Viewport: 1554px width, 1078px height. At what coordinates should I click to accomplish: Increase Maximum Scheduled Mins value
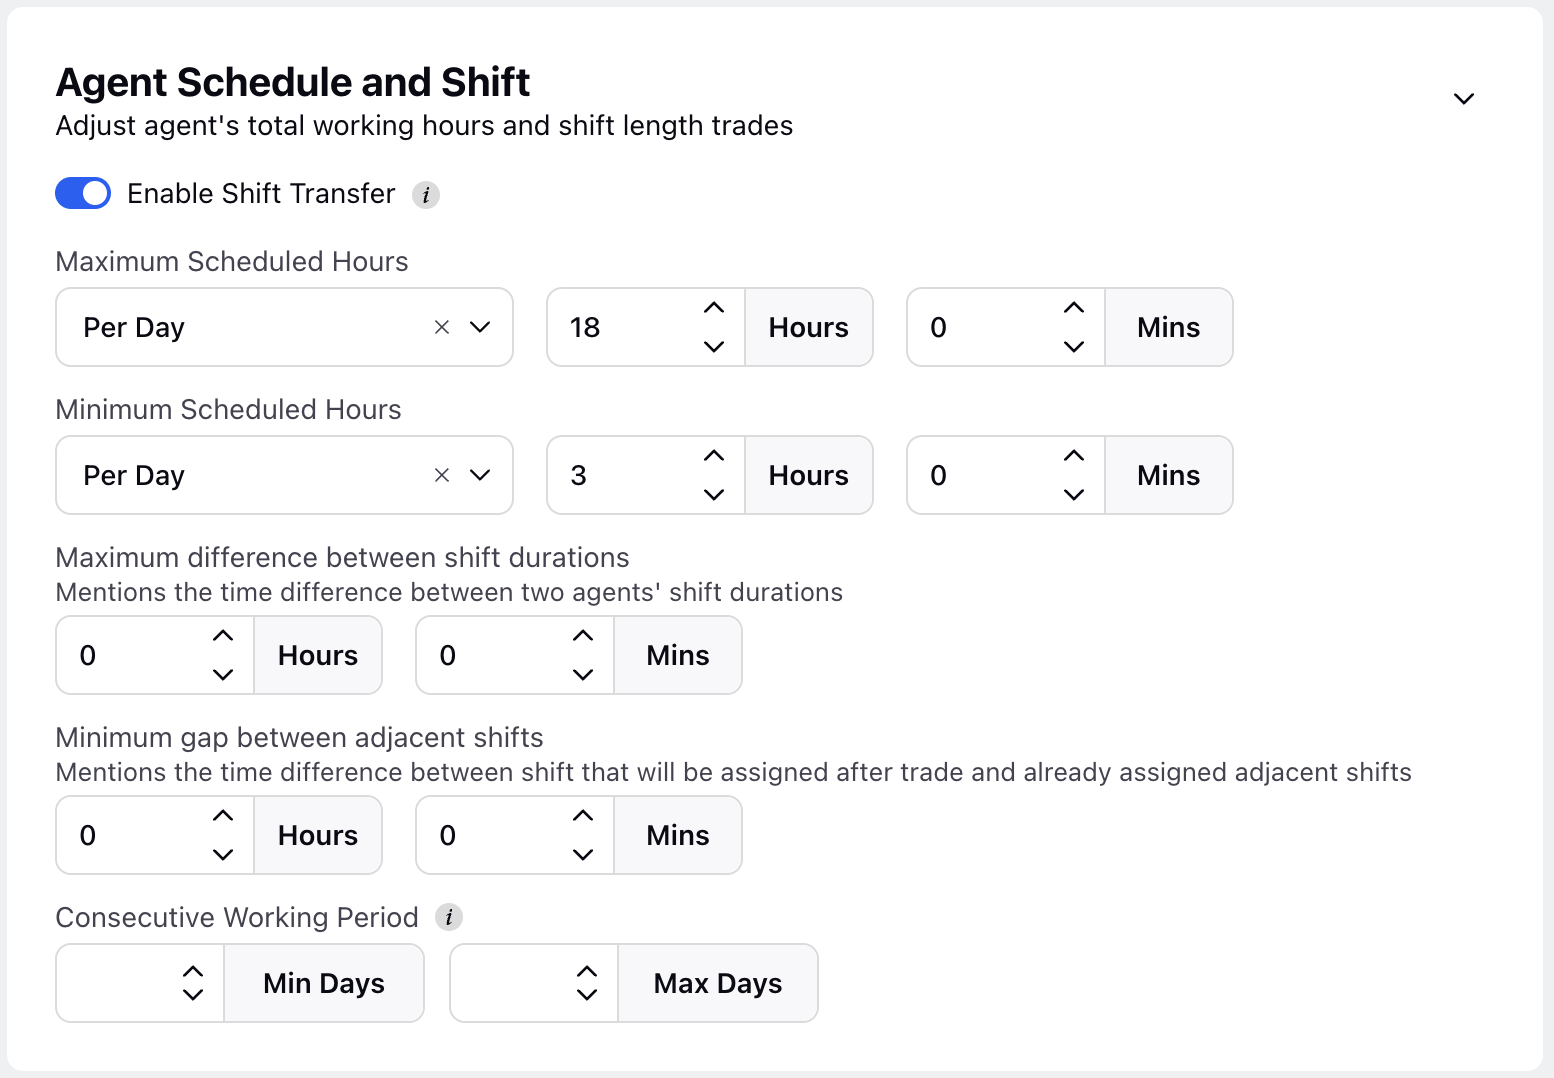[1074, 308]
